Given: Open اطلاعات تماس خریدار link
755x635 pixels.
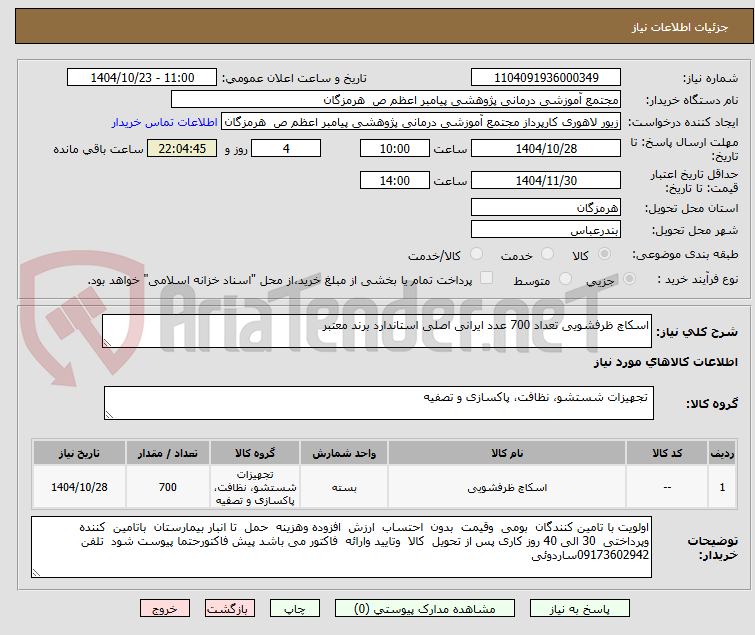Looking at the screenshot, I should (165, 122).
